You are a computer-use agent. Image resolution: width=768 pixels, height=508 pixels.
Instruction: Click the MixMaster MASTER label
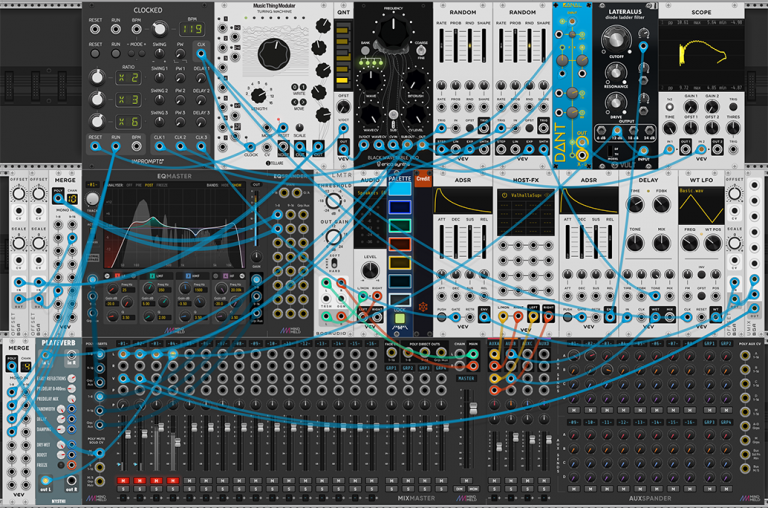tap(466, 378)
